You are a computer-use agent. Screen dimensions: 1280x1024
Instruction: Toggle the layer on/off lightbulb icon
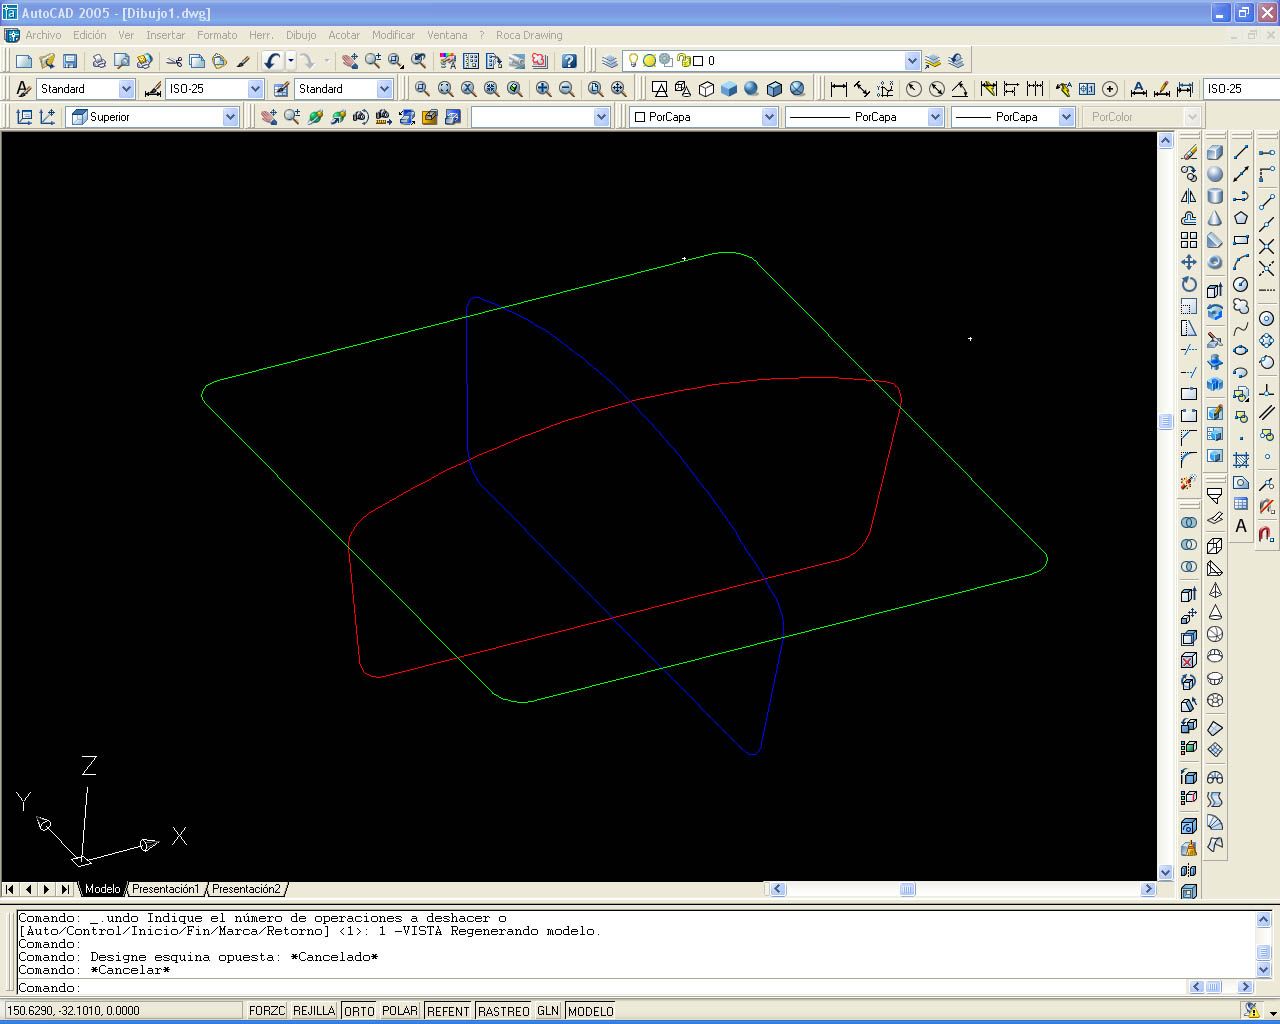[x=633, y=61]
